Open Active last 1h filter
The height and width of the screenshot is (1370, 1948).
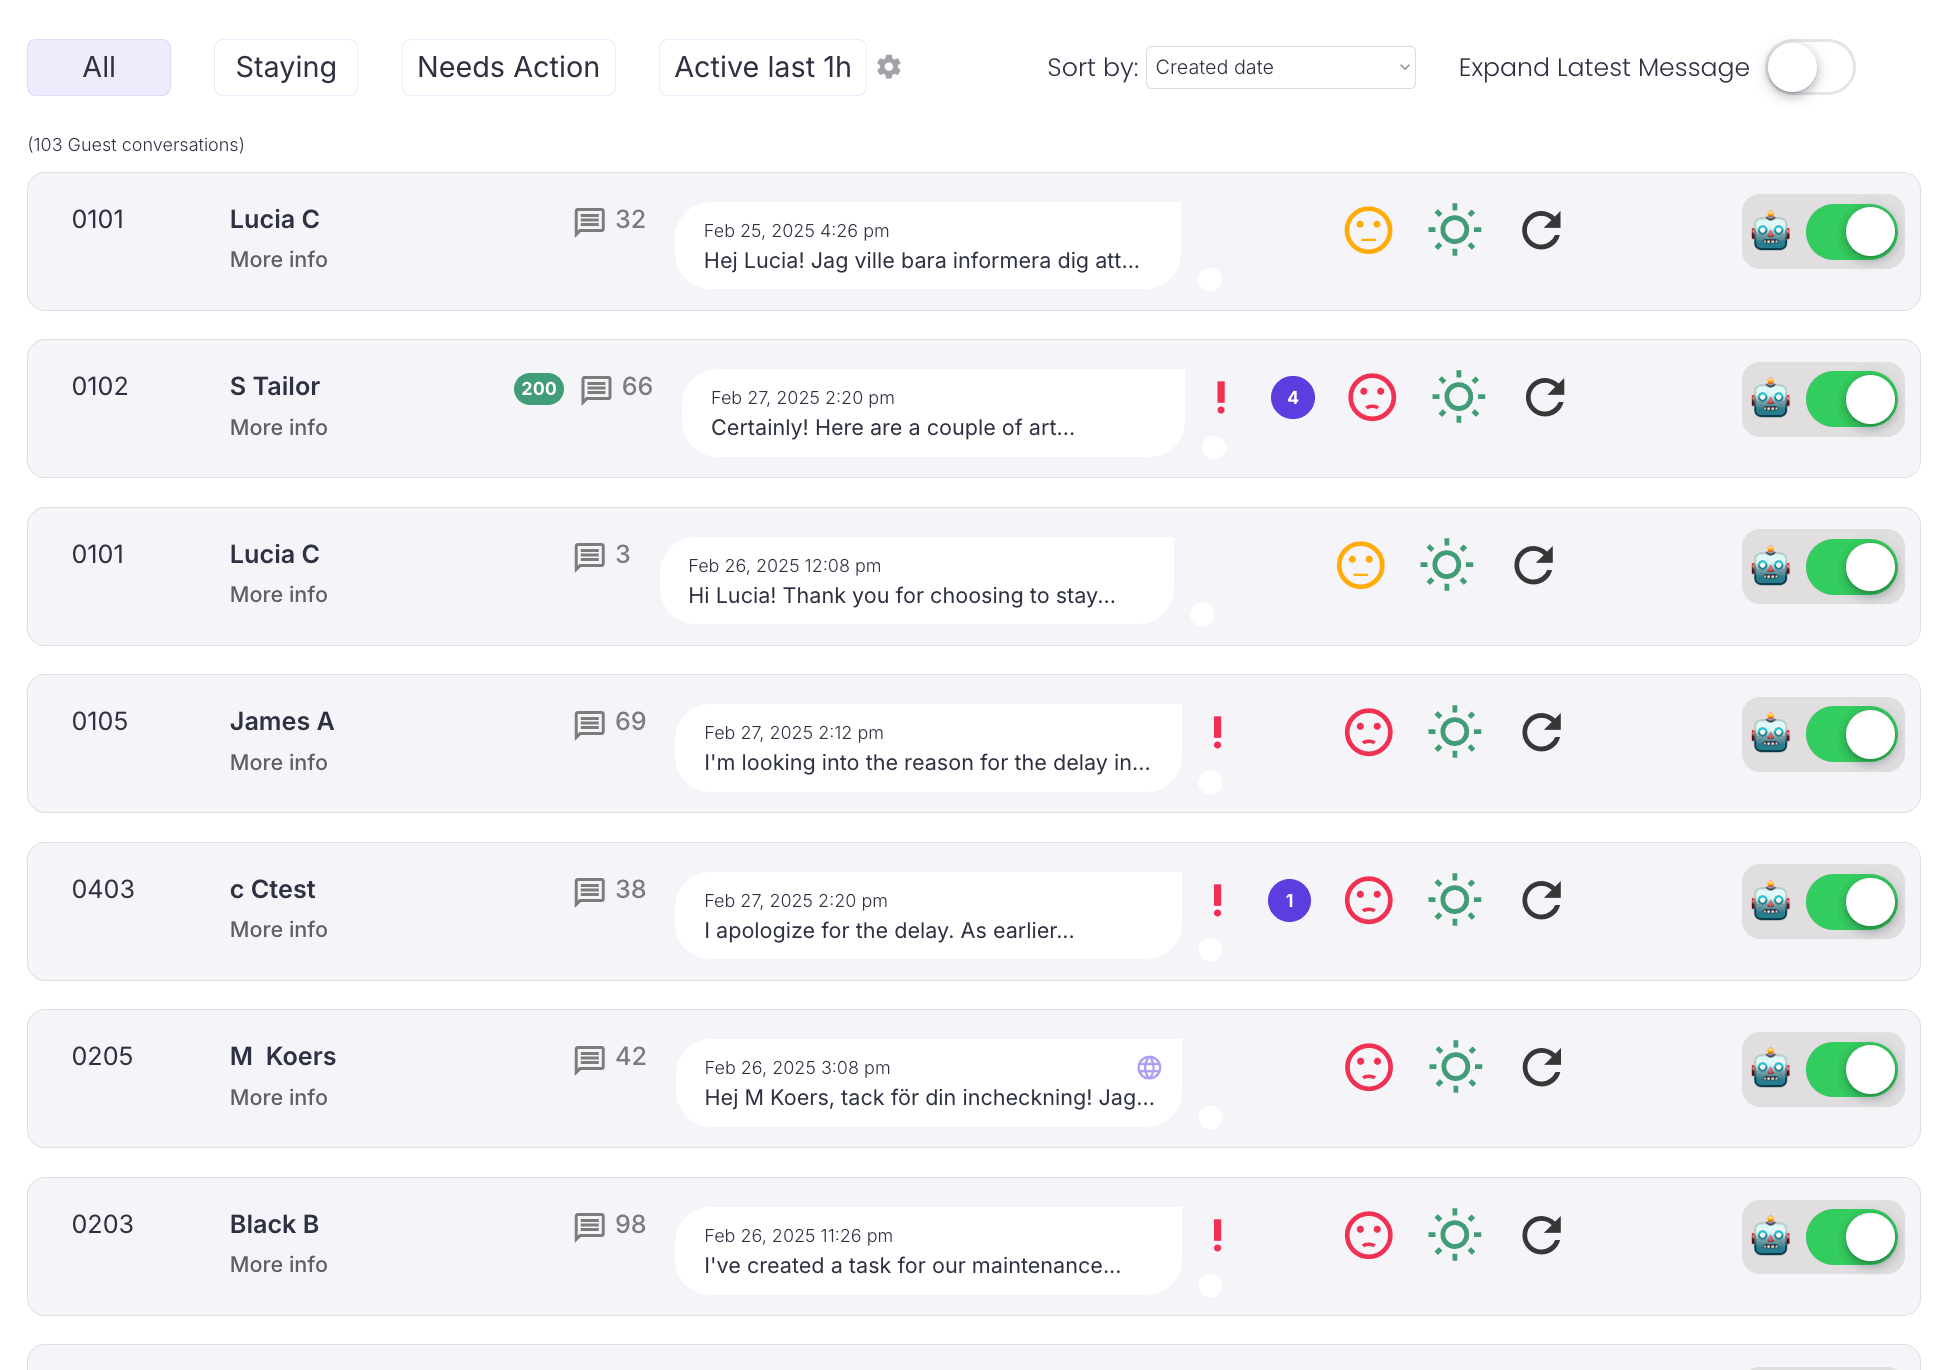click(762, 68)
